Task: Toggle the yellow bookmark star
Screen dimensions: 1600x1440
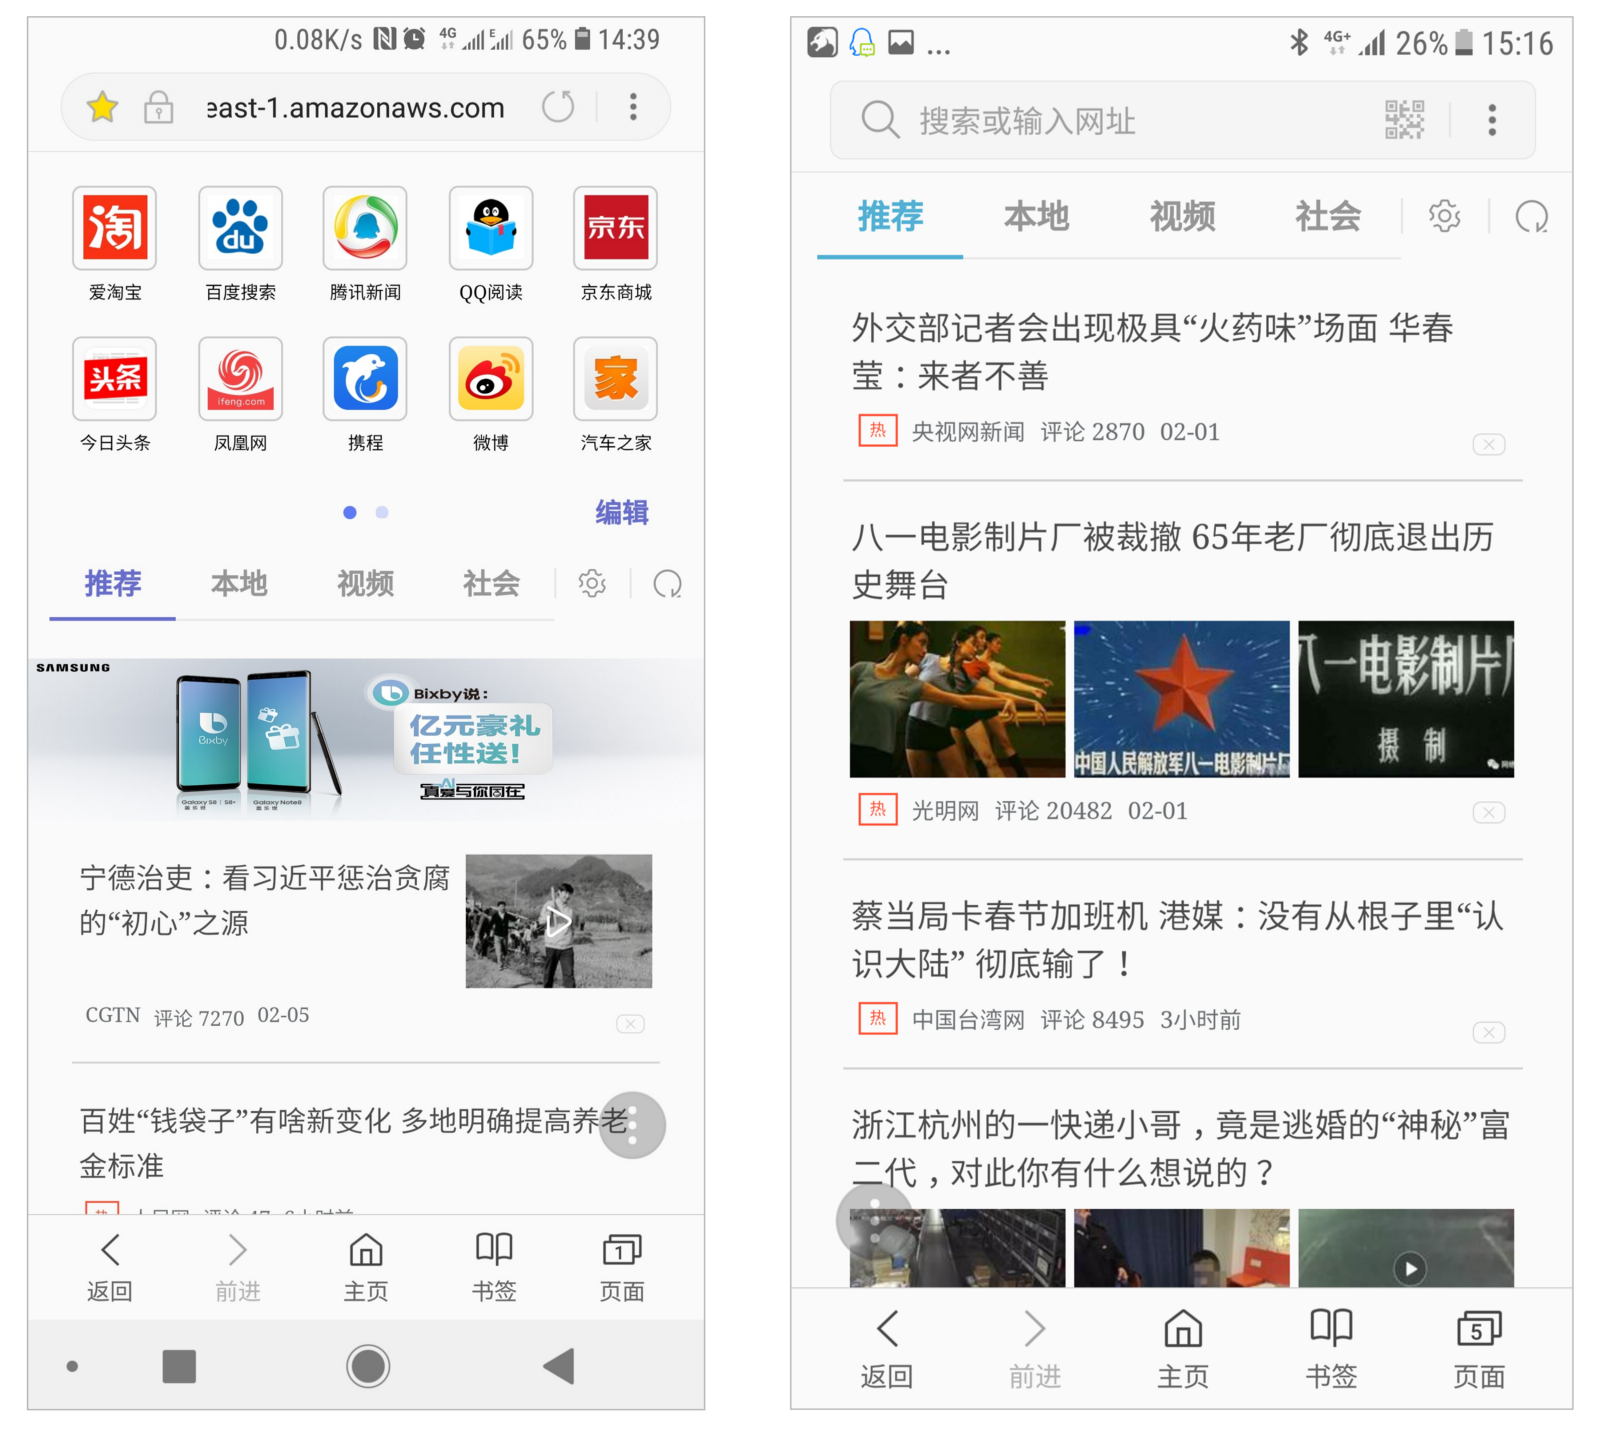Action: [x=103, y=107]
